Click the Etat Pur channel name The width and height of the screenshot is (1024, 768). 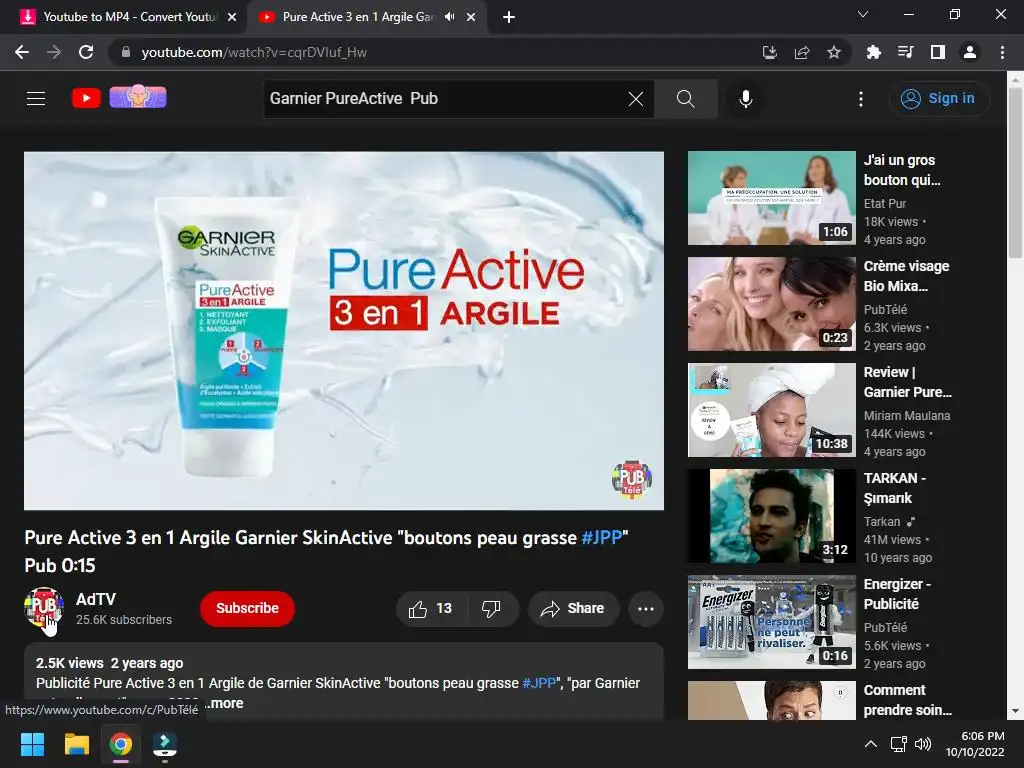click(x=884, y=204)
